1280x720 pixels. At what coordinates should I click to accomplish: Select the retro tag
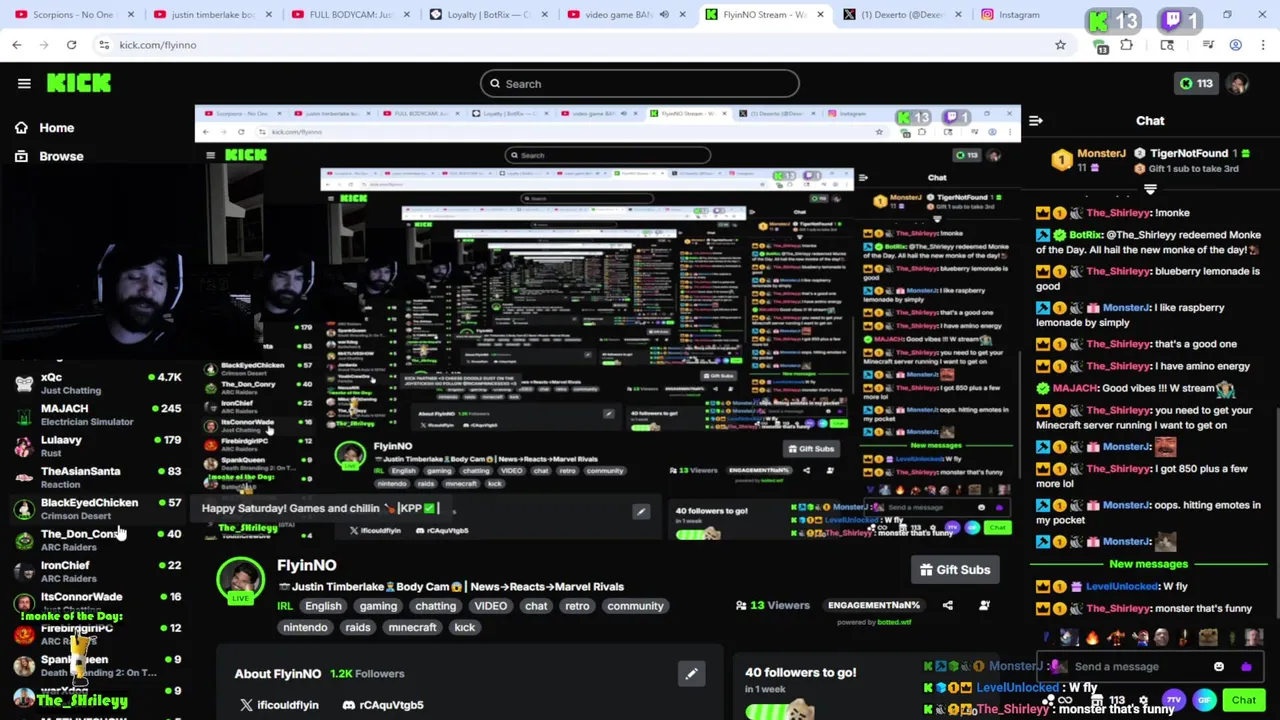[577, 606]
